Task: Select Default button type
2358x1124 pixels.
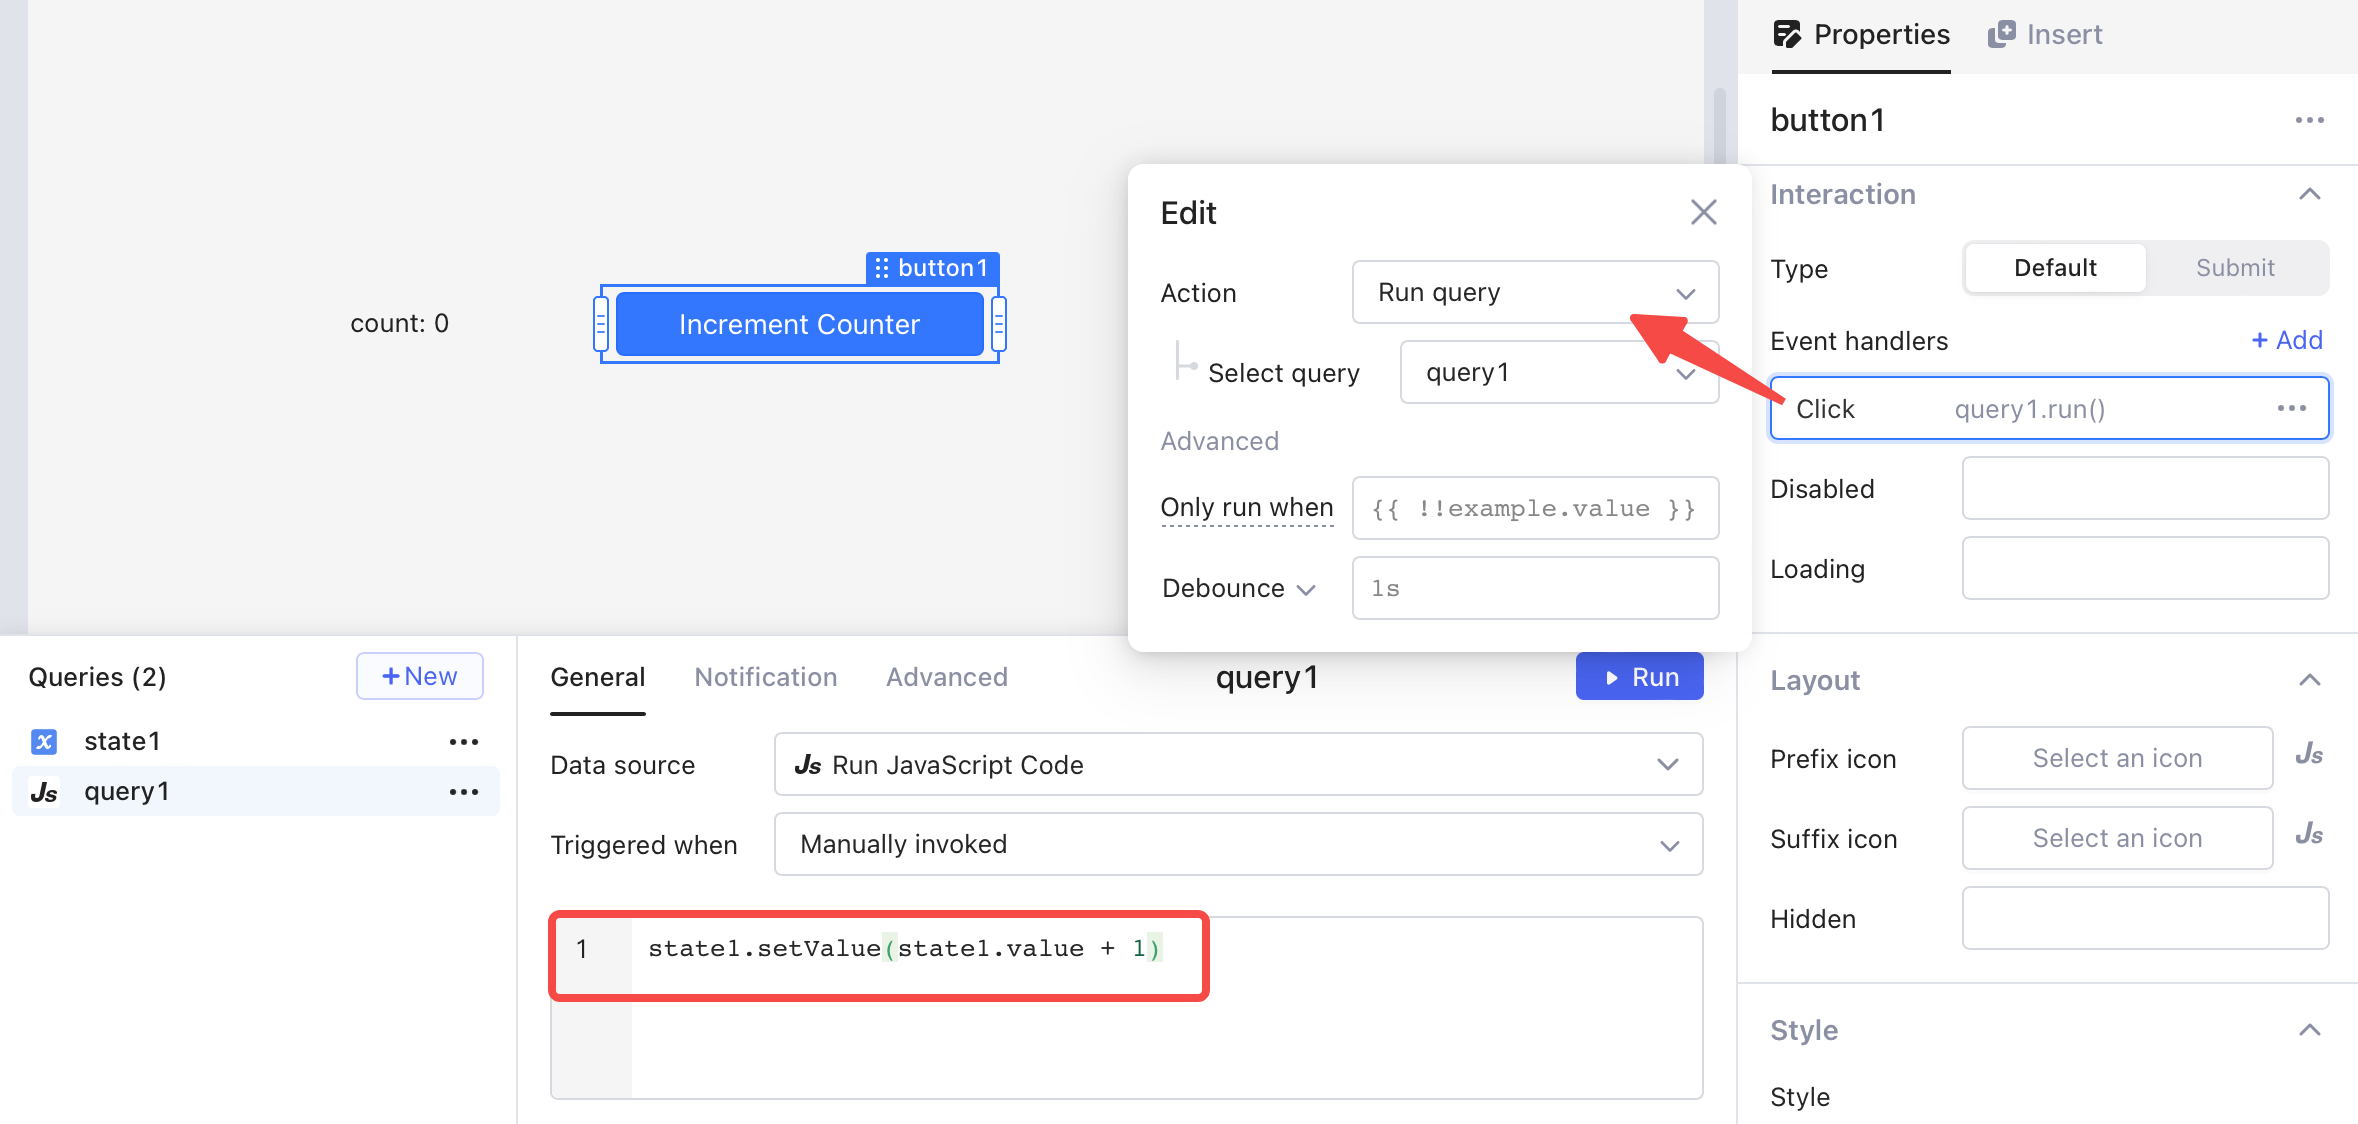Action: point(2054,268)
